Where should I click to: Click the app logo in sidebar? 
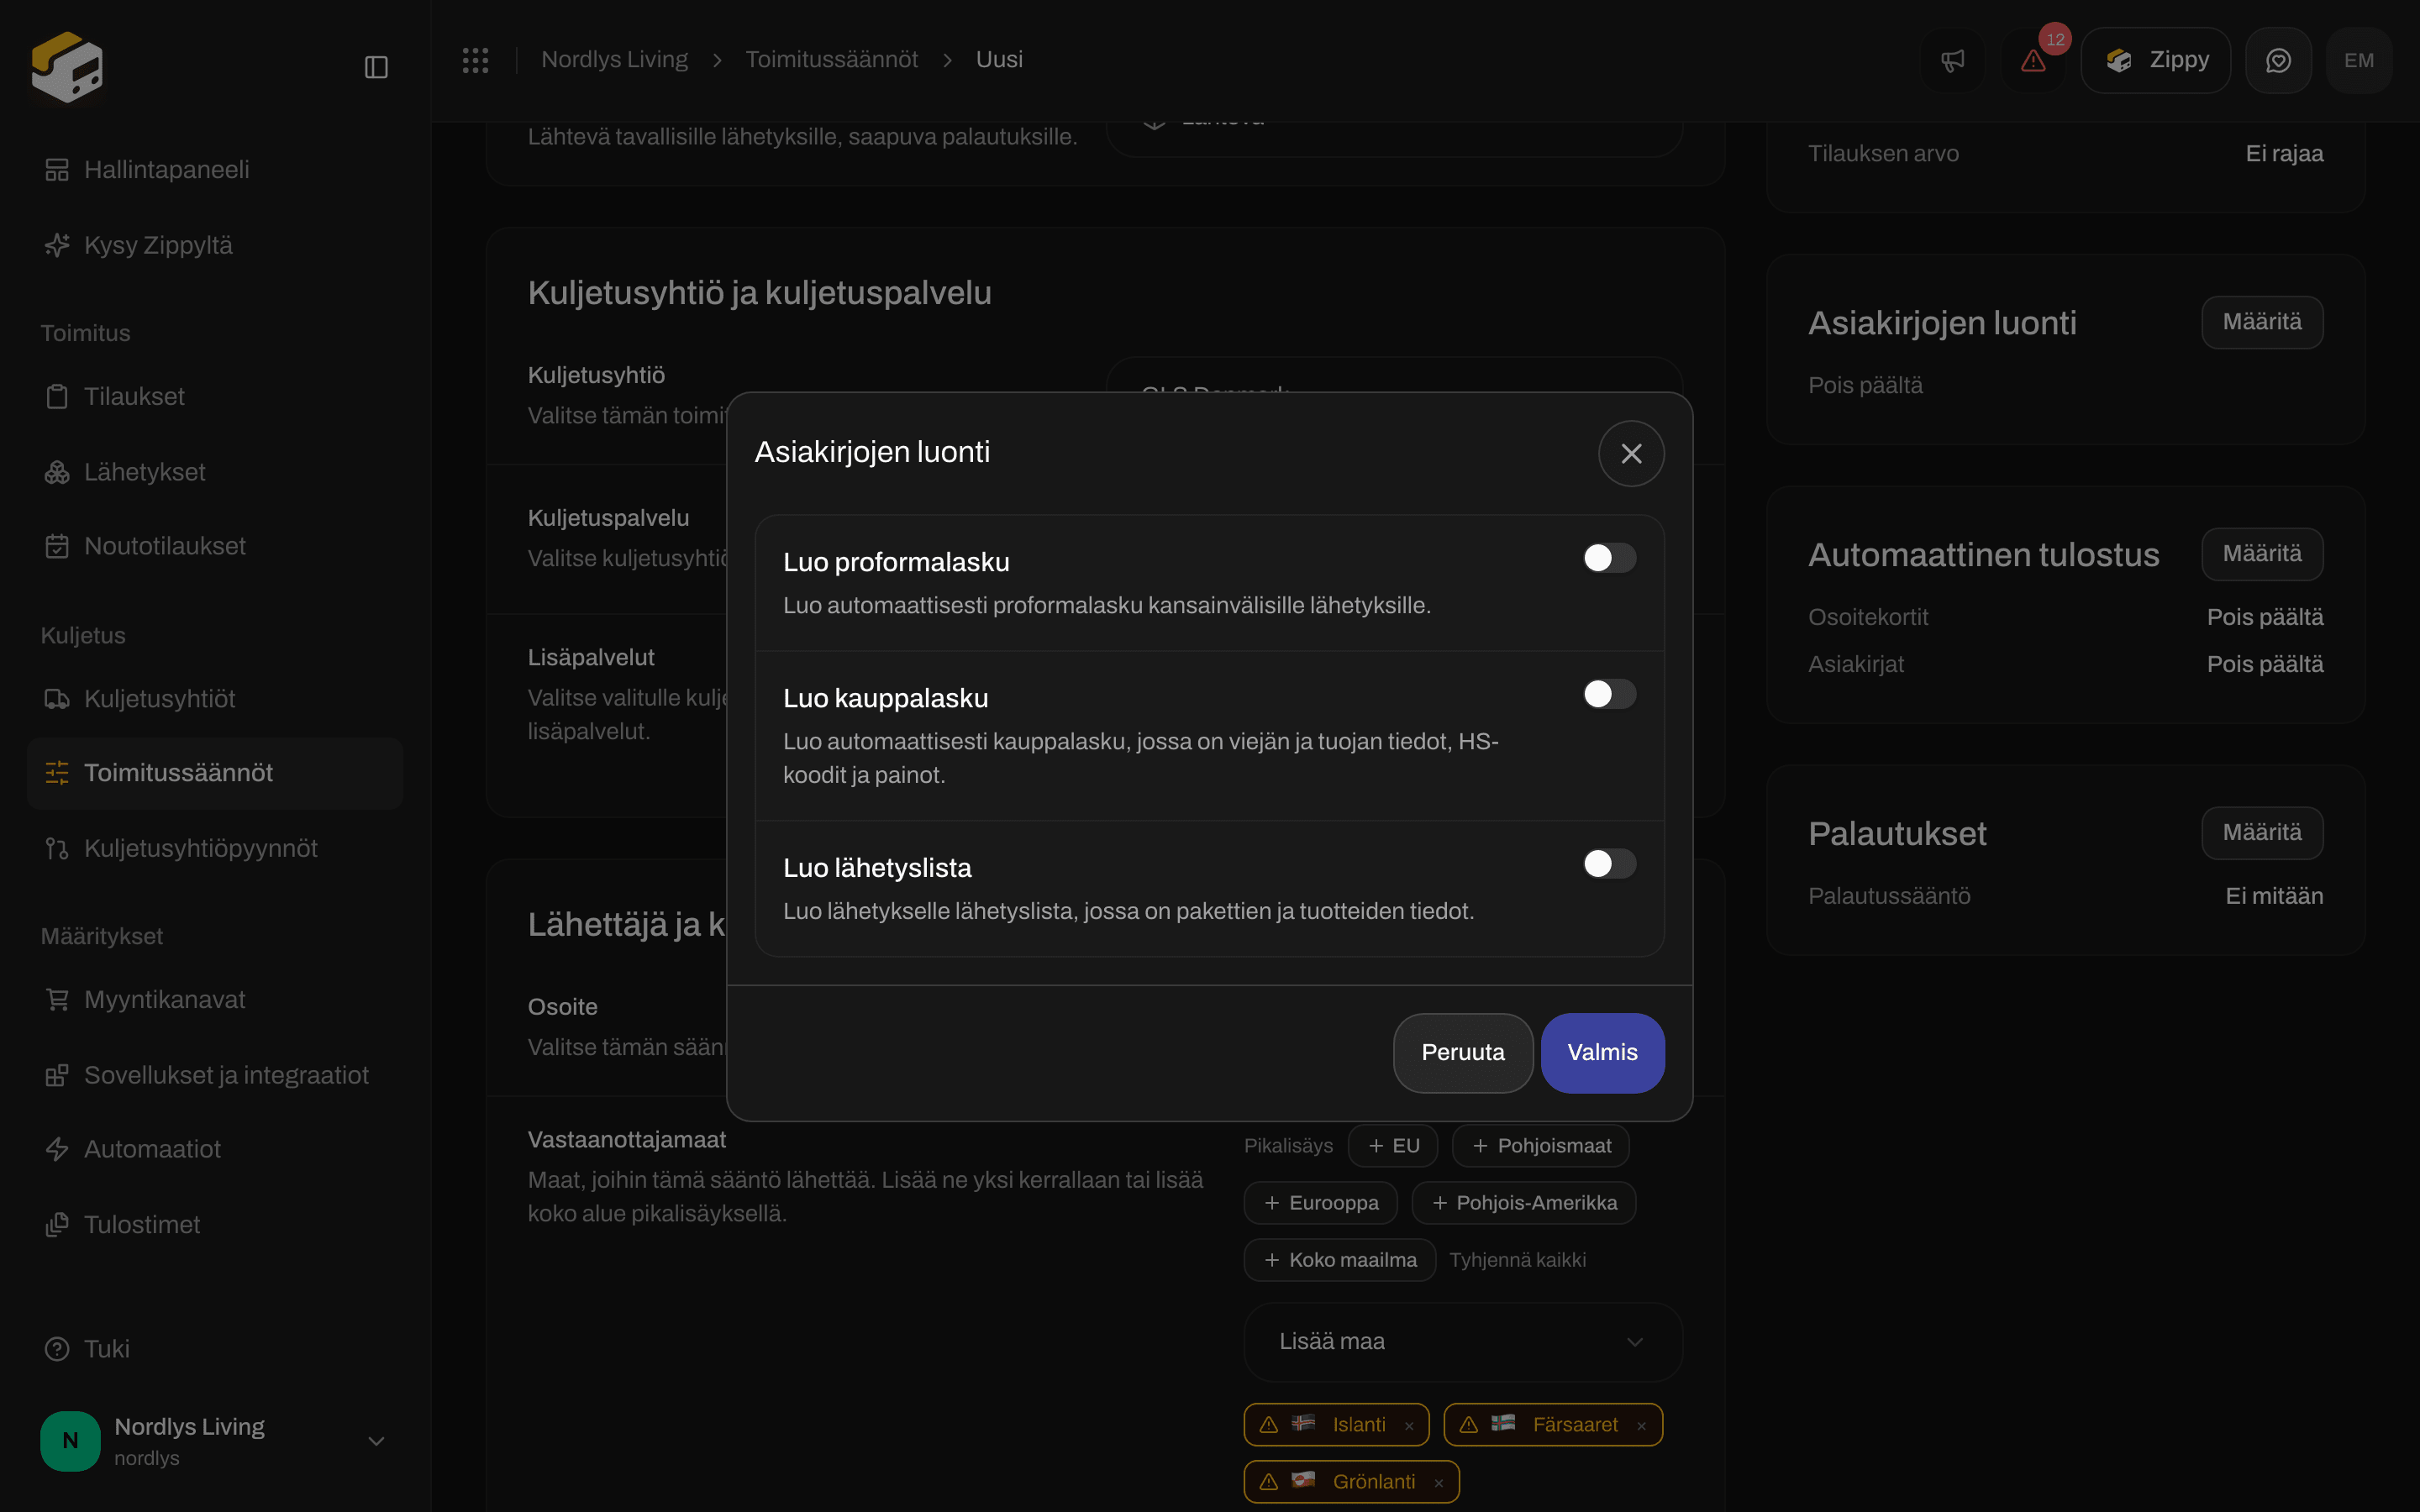tap(67, 66)
